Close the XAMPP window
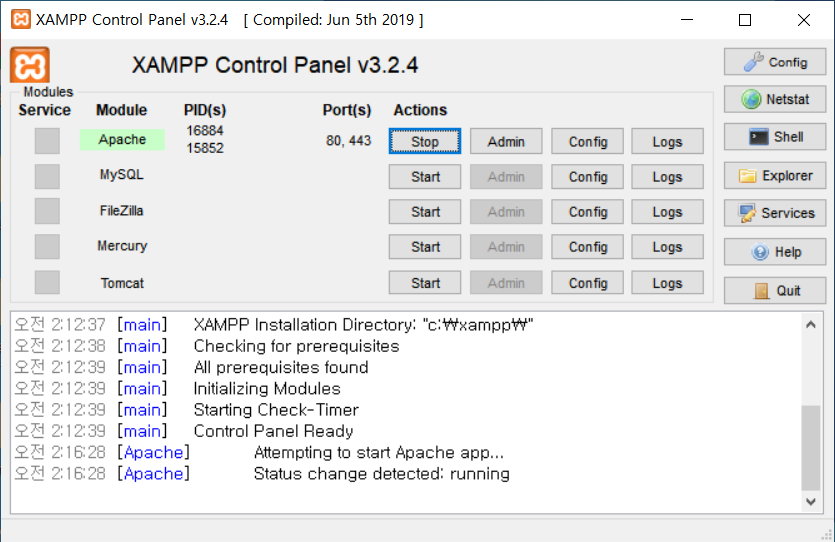The image size is (835, 542). pos(804,20)
